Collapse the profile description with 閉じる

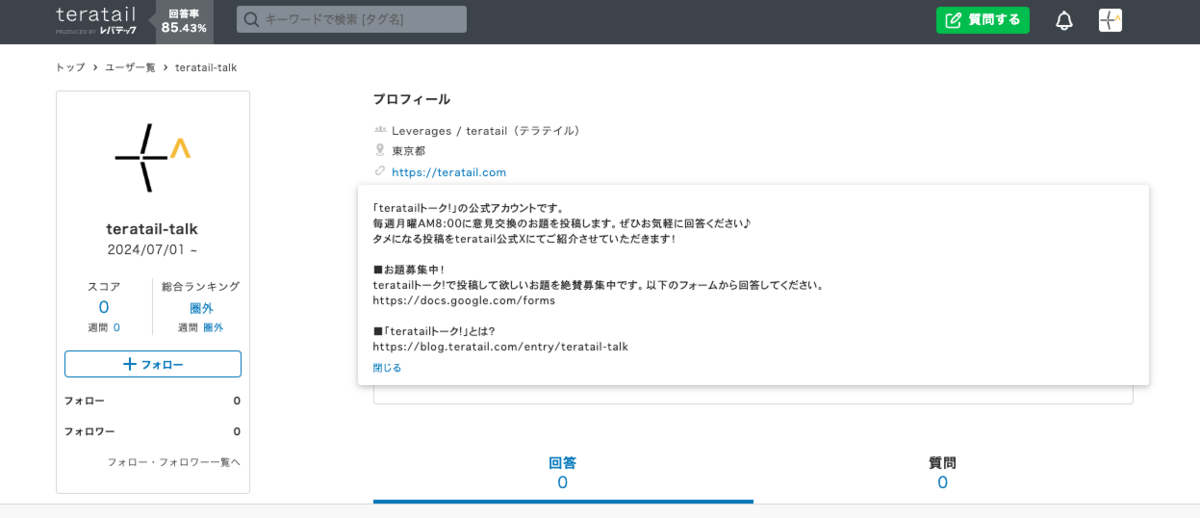pos(387,368)
